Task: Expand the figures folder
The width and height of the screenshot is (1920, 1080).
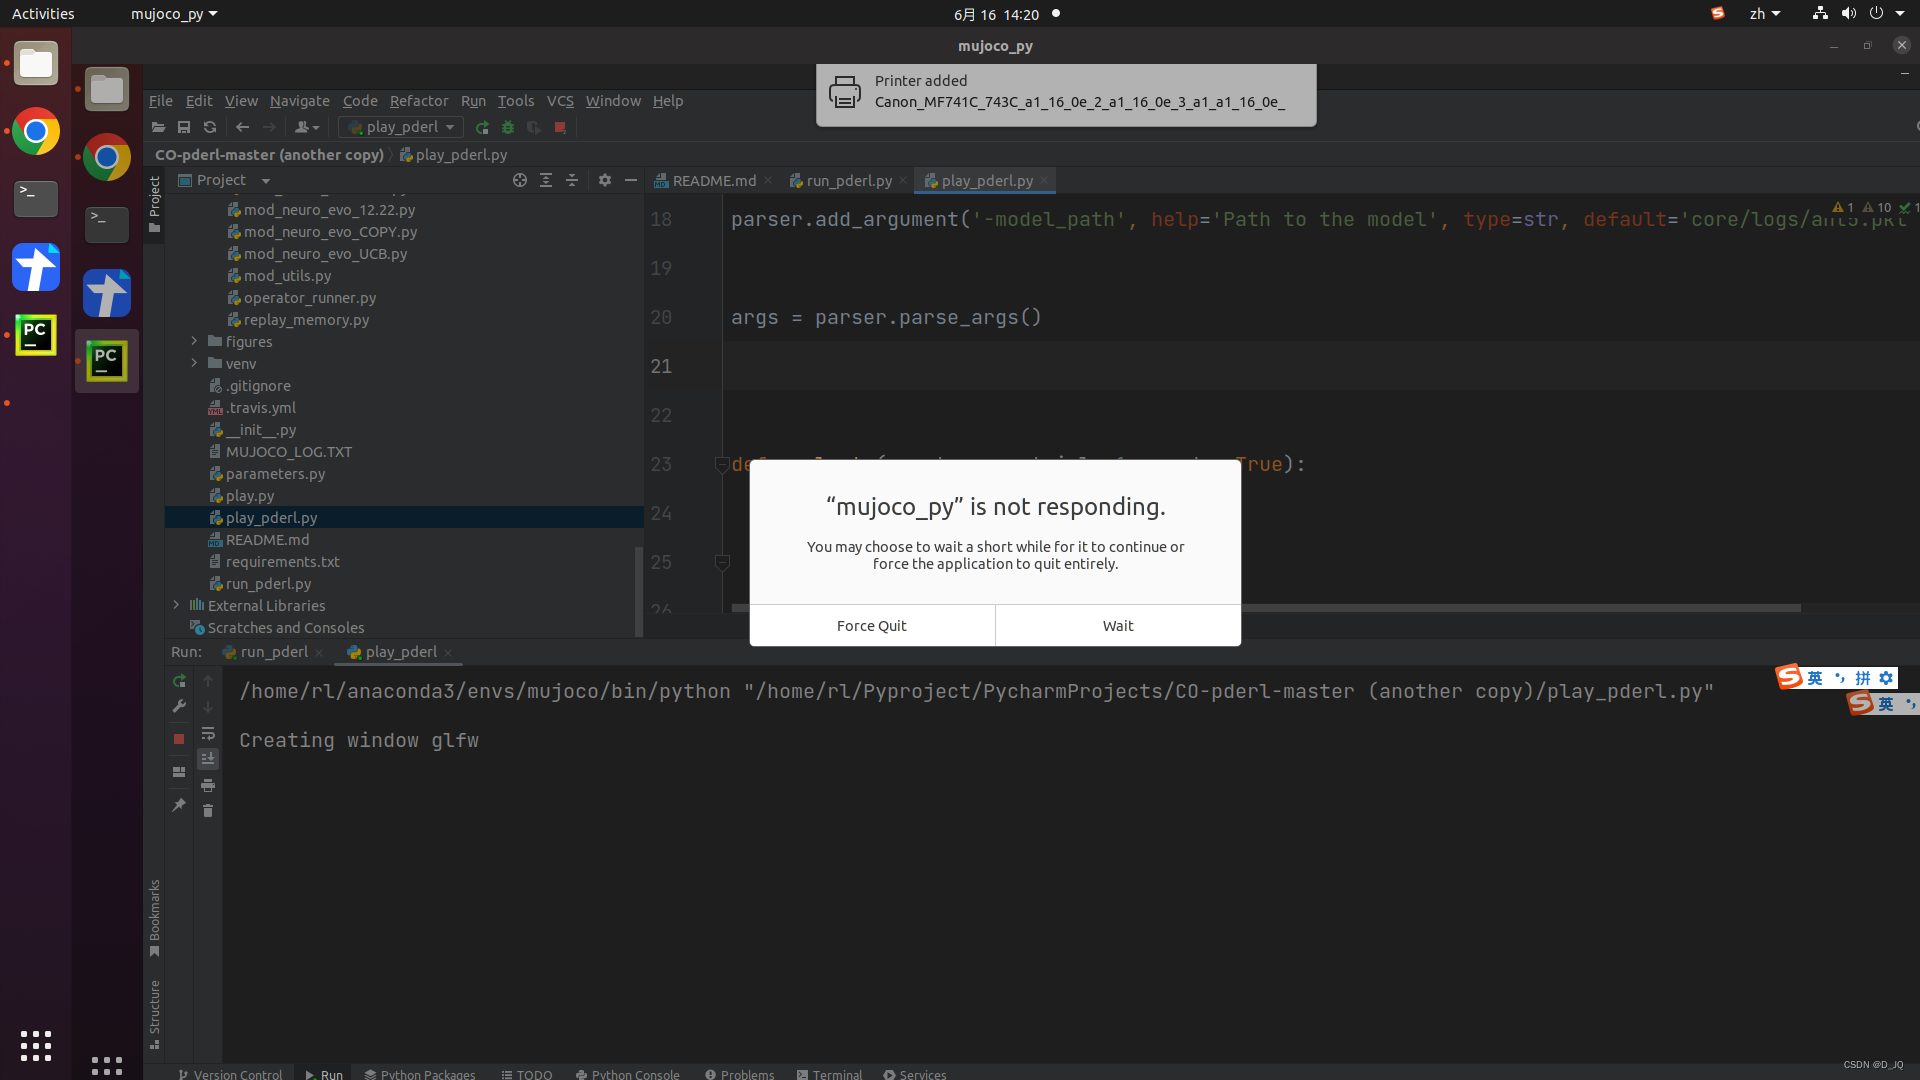Action: [x=195, y=341]
